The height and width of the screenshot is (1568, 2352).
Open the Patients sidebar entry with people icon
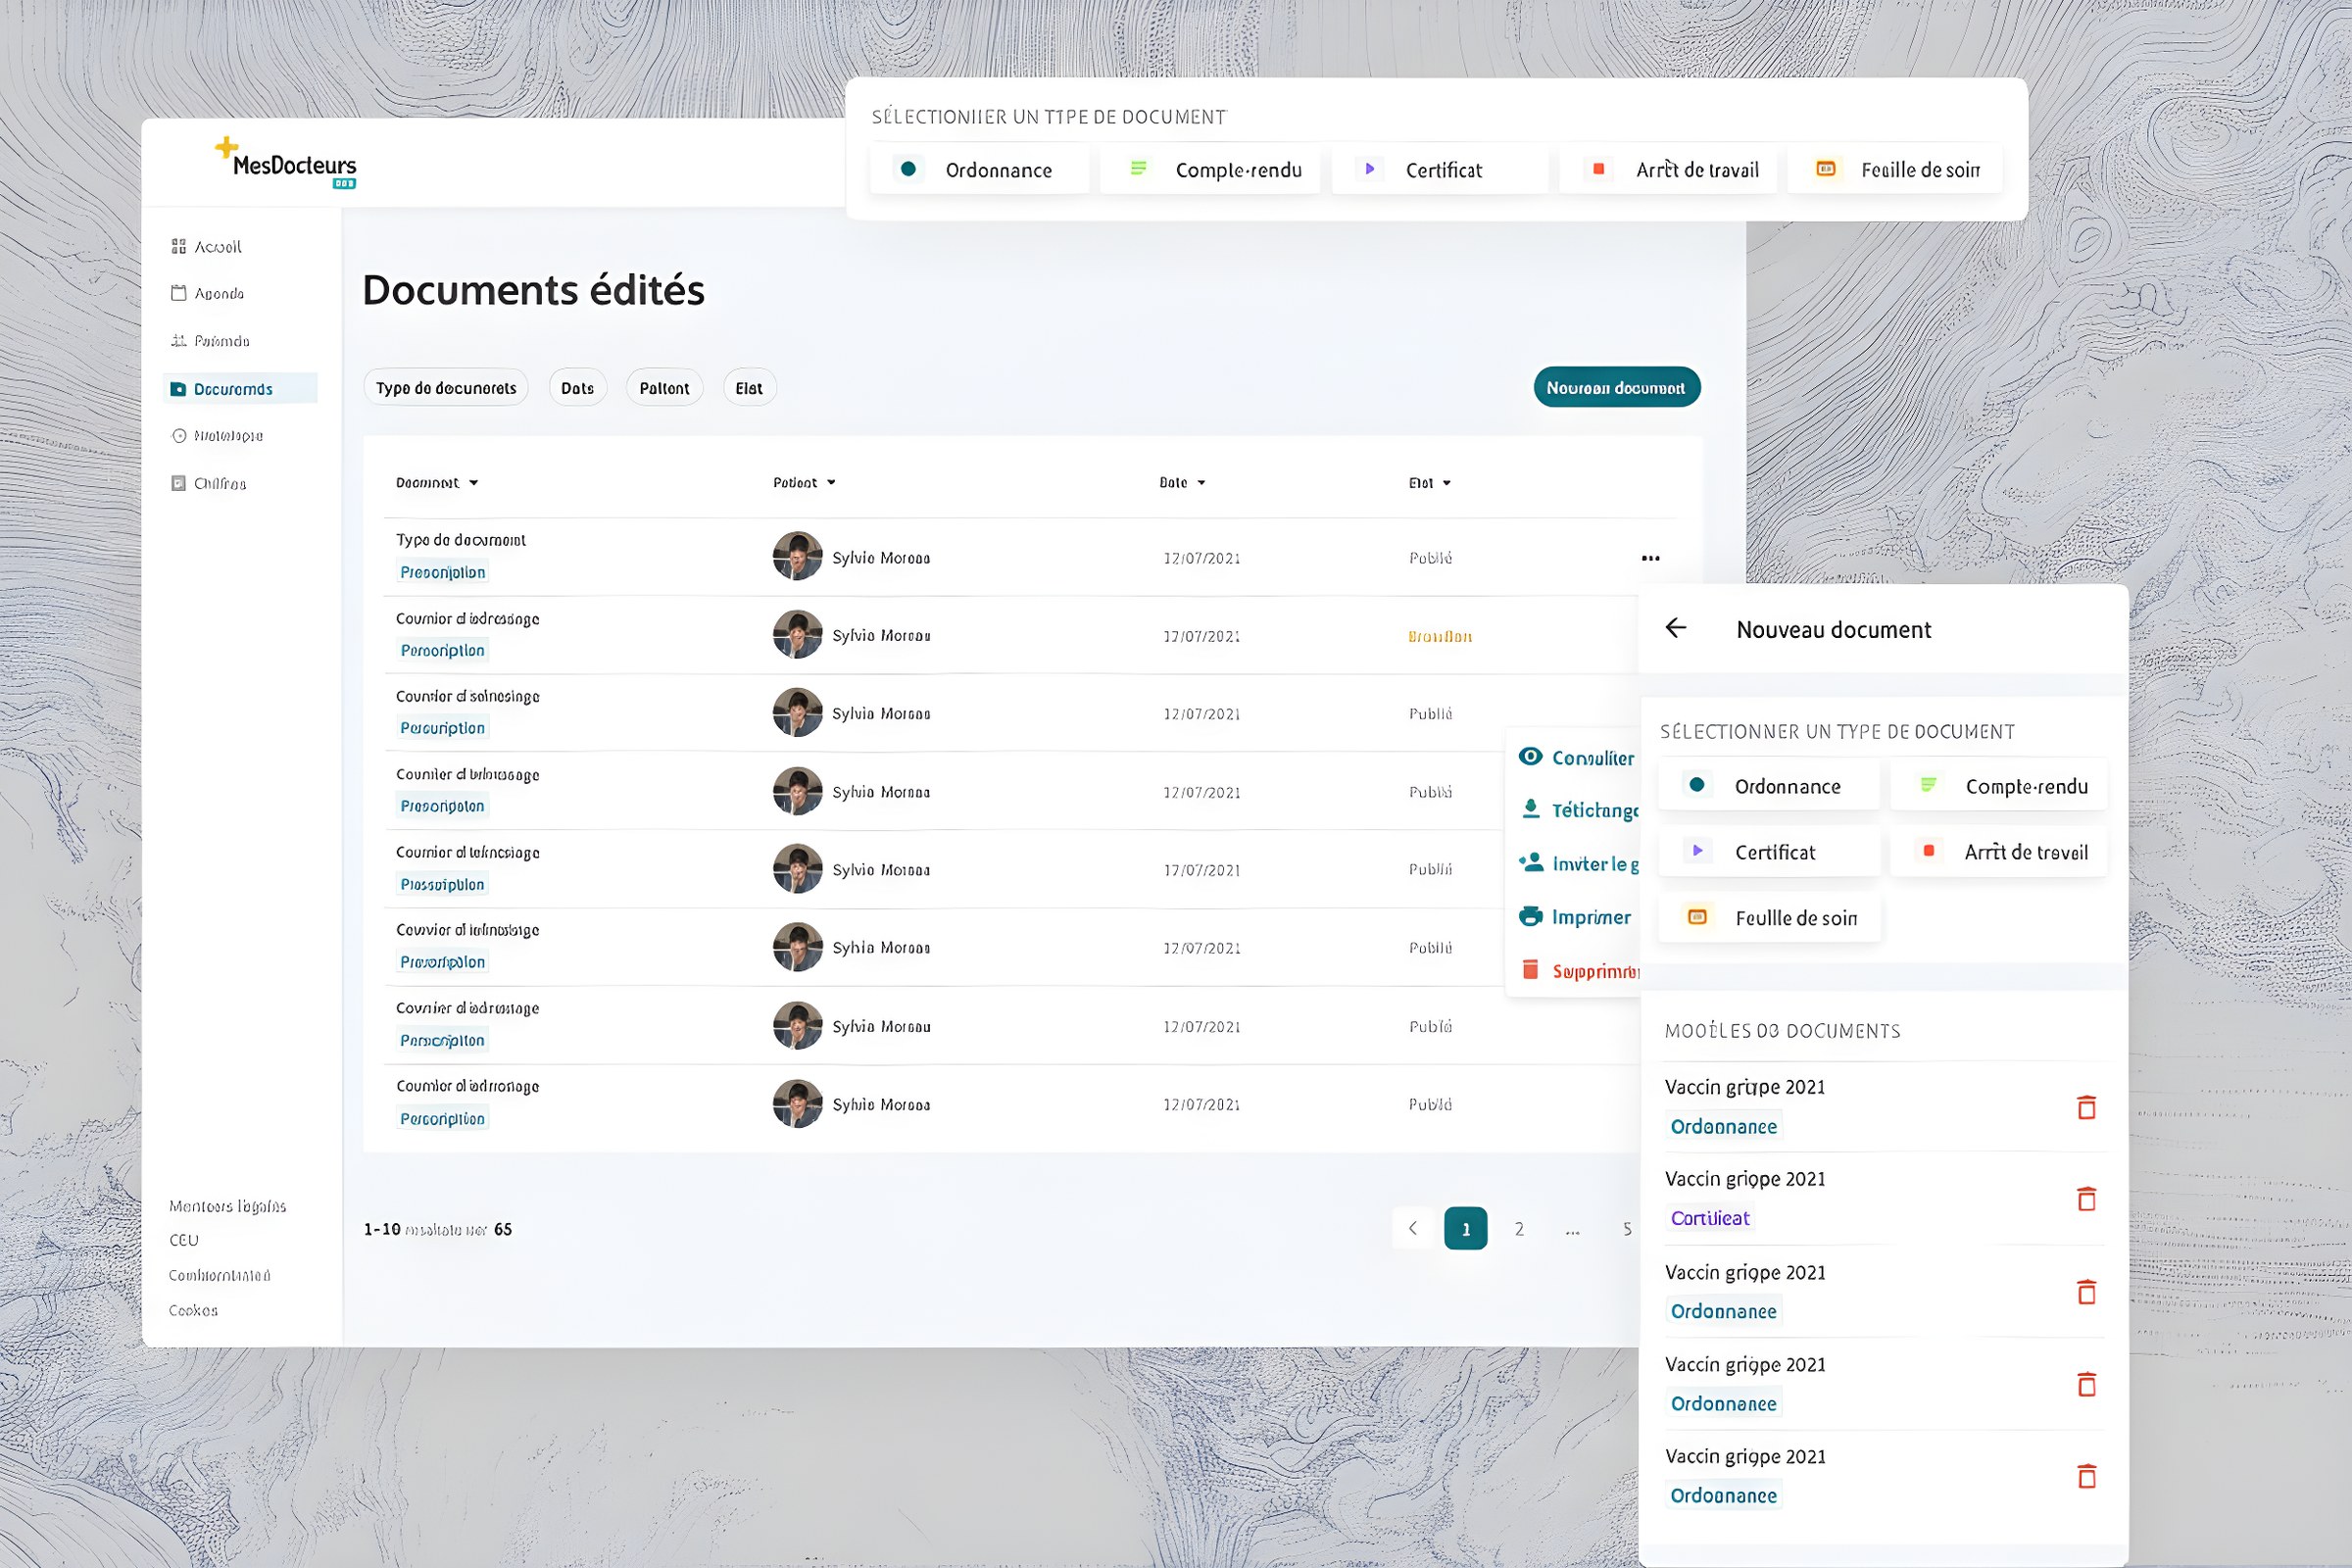[210, 341]
